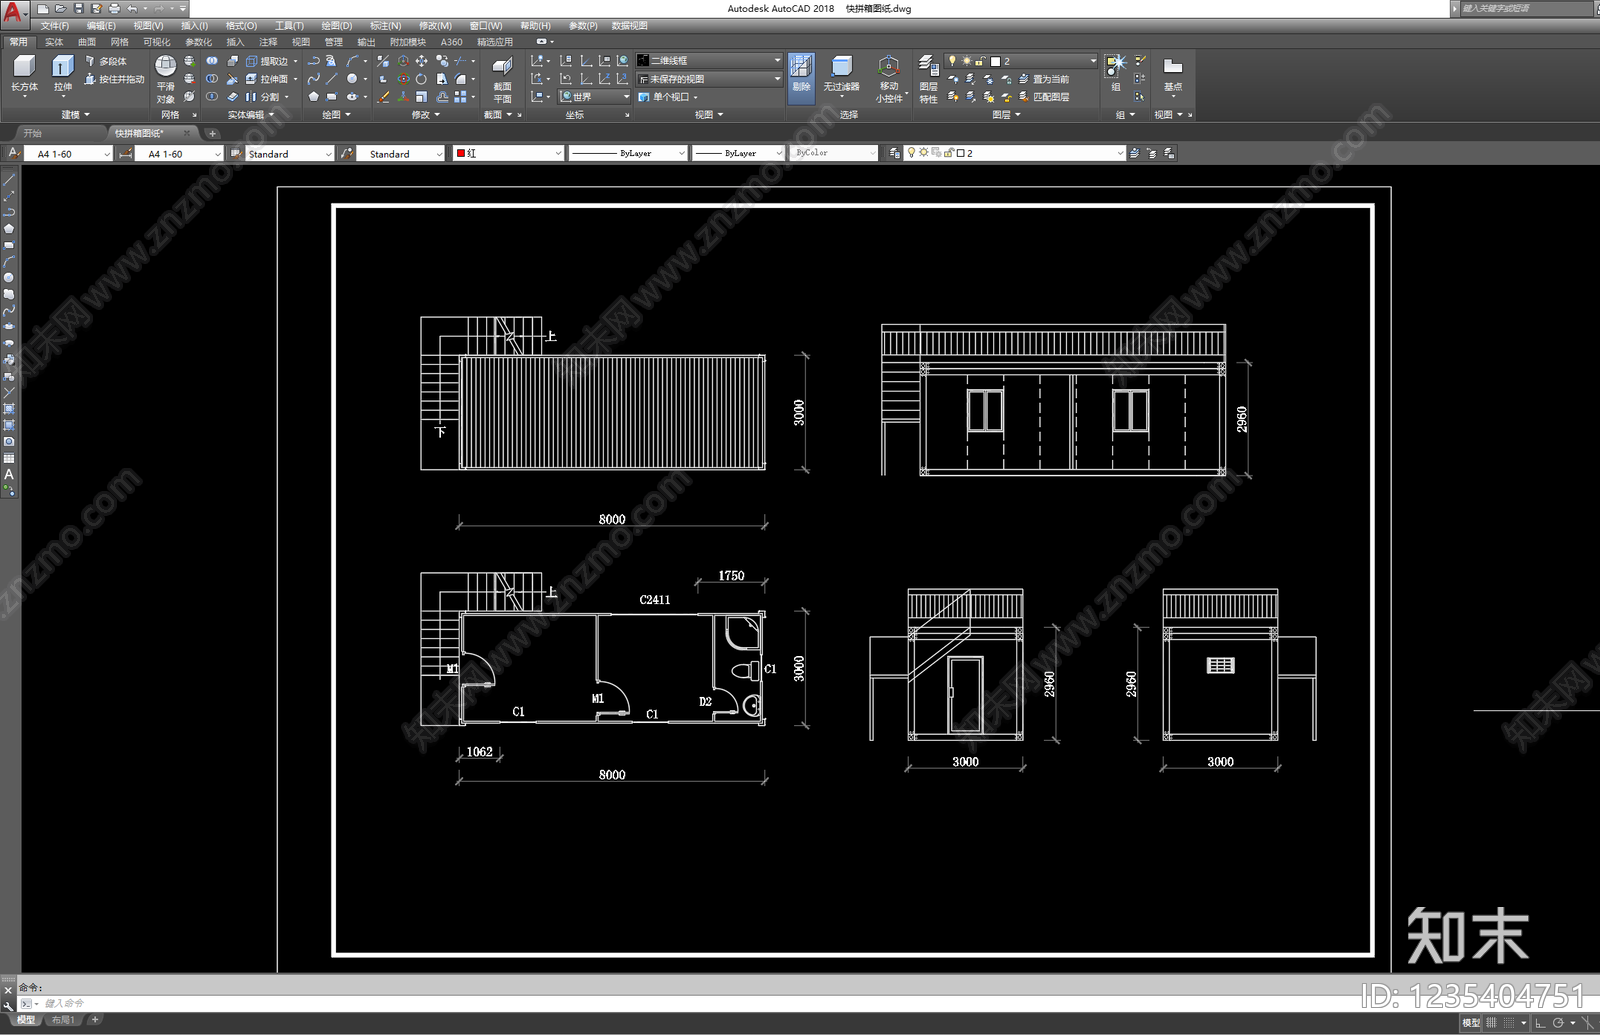Screen dimensions: 1600x1035
Task: Open the 未保存的视图 saved views dropdown
Action: click(x=709, y=79)
